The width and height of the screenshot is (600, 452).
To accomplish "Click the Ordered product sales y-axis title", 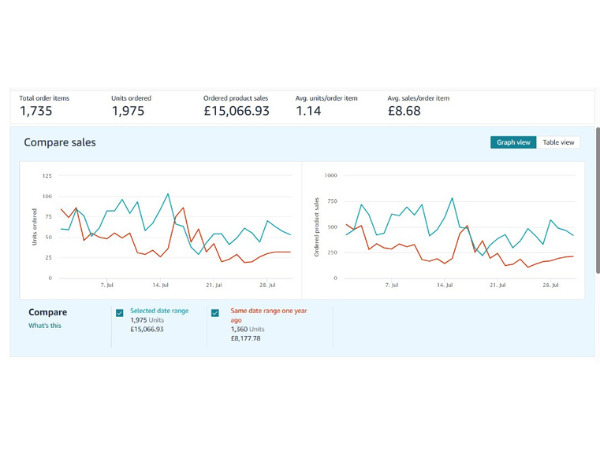I will tap(317, 227).
